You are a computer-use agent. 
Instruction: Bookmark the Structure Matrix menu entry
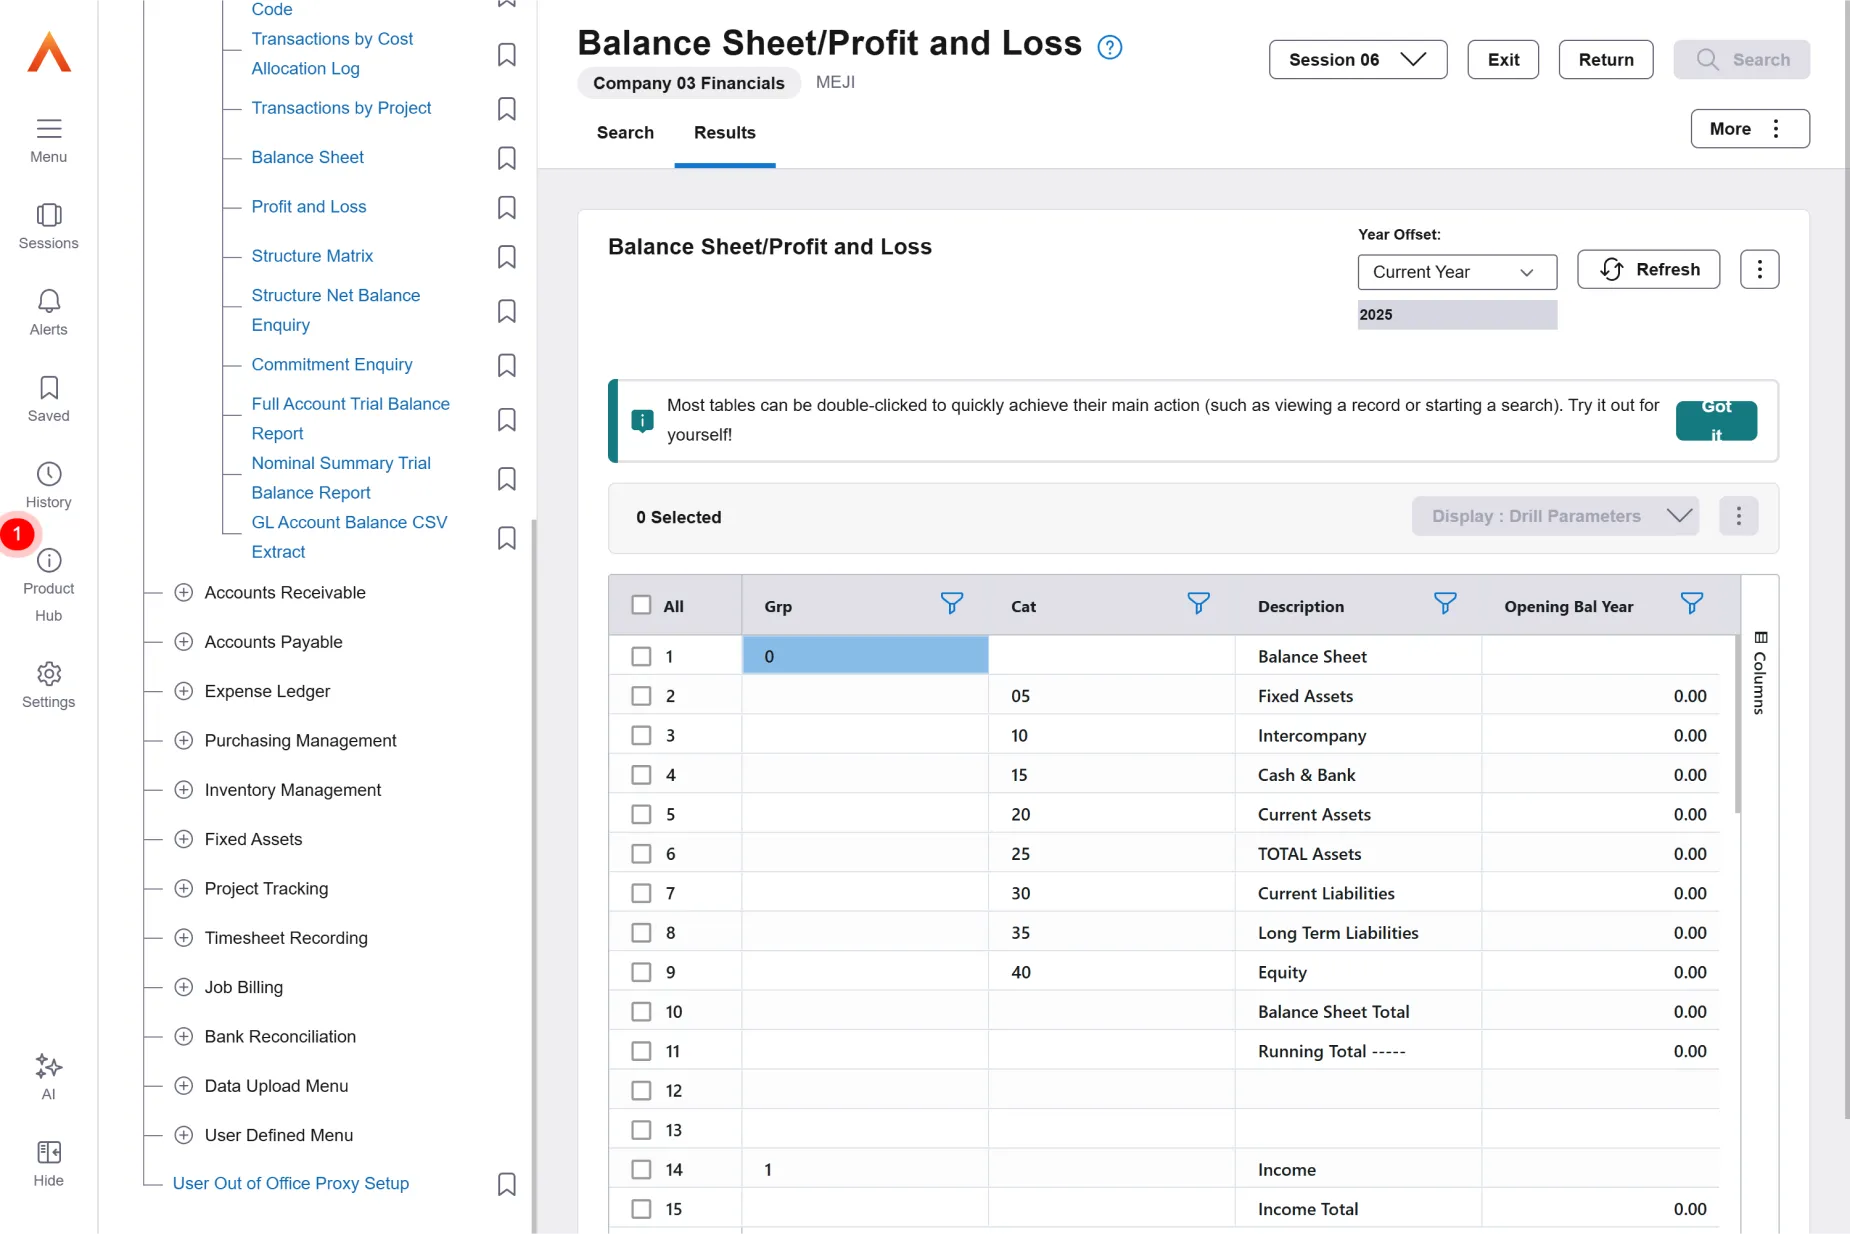tap(507, 257)
